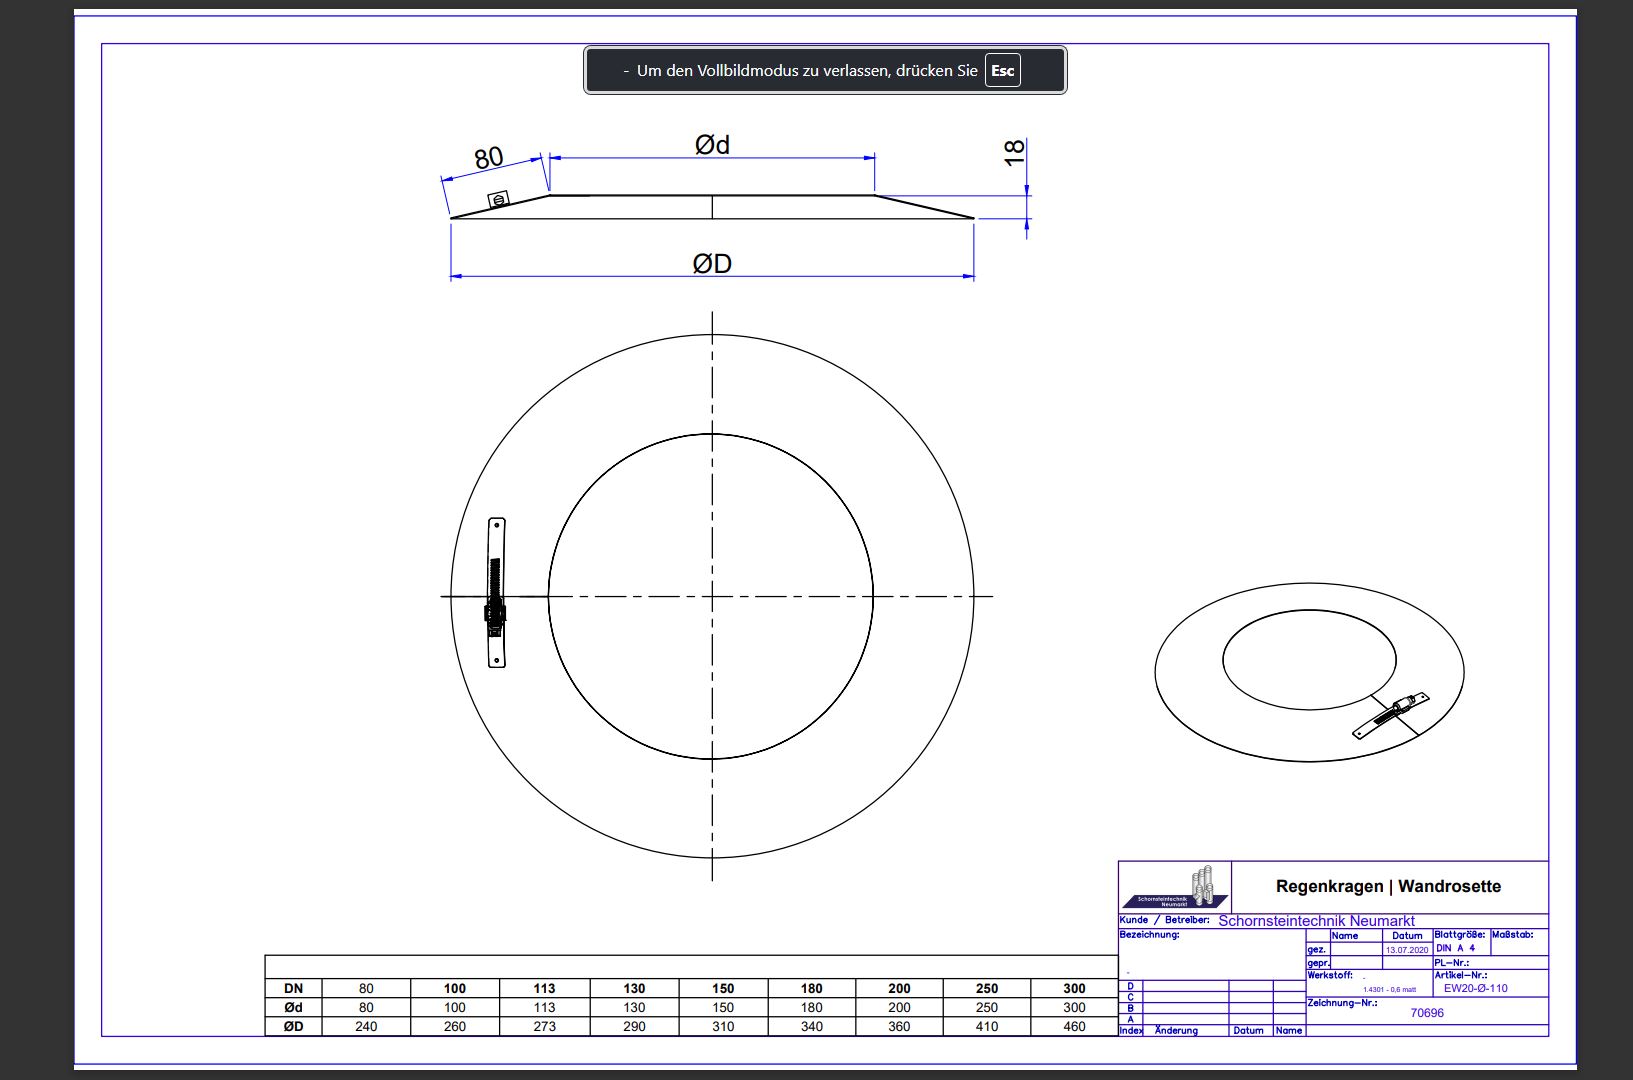Click the Ød row label in the size table
Screen dimensions: 1633x1080
pos(293,1008)
